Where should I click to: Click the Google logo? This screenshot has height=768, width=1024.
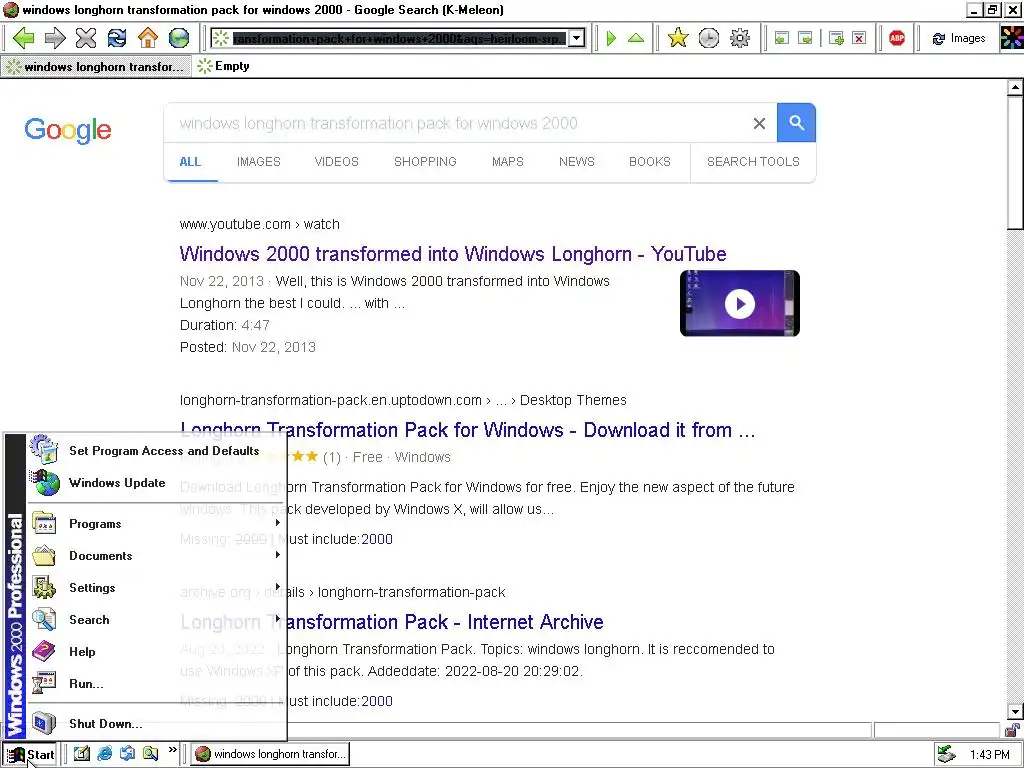click(68, 130)
